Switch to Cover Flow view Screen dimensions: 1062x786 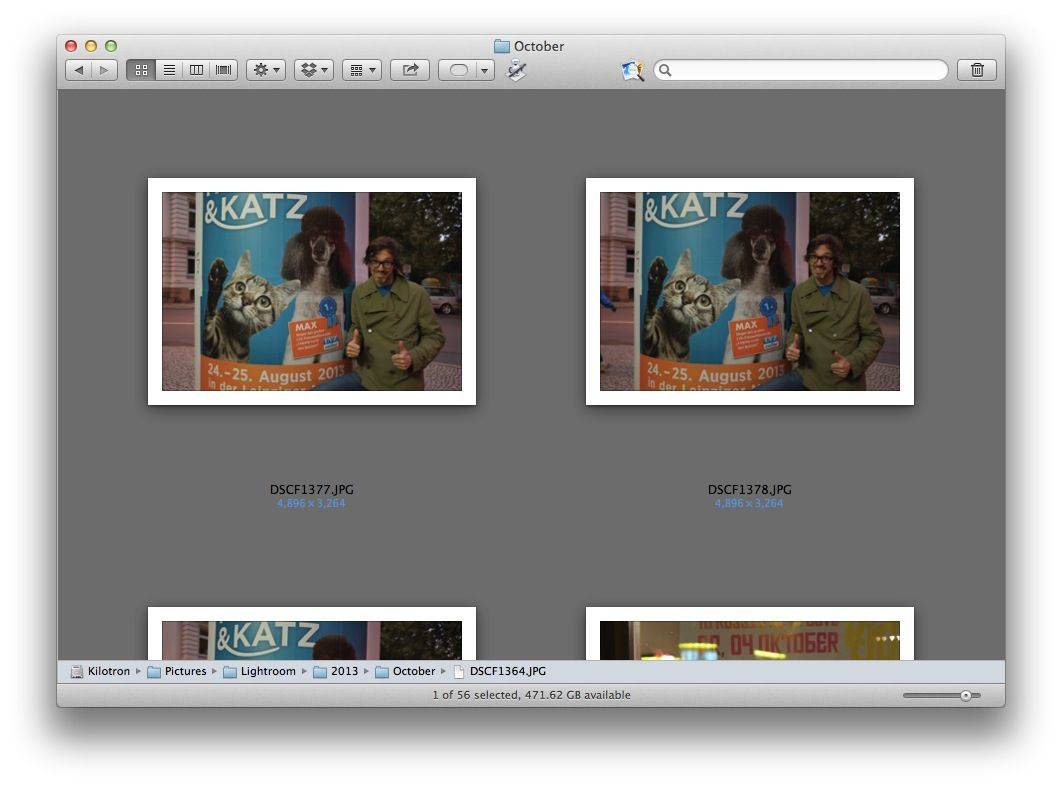click(x=223, y=70)
